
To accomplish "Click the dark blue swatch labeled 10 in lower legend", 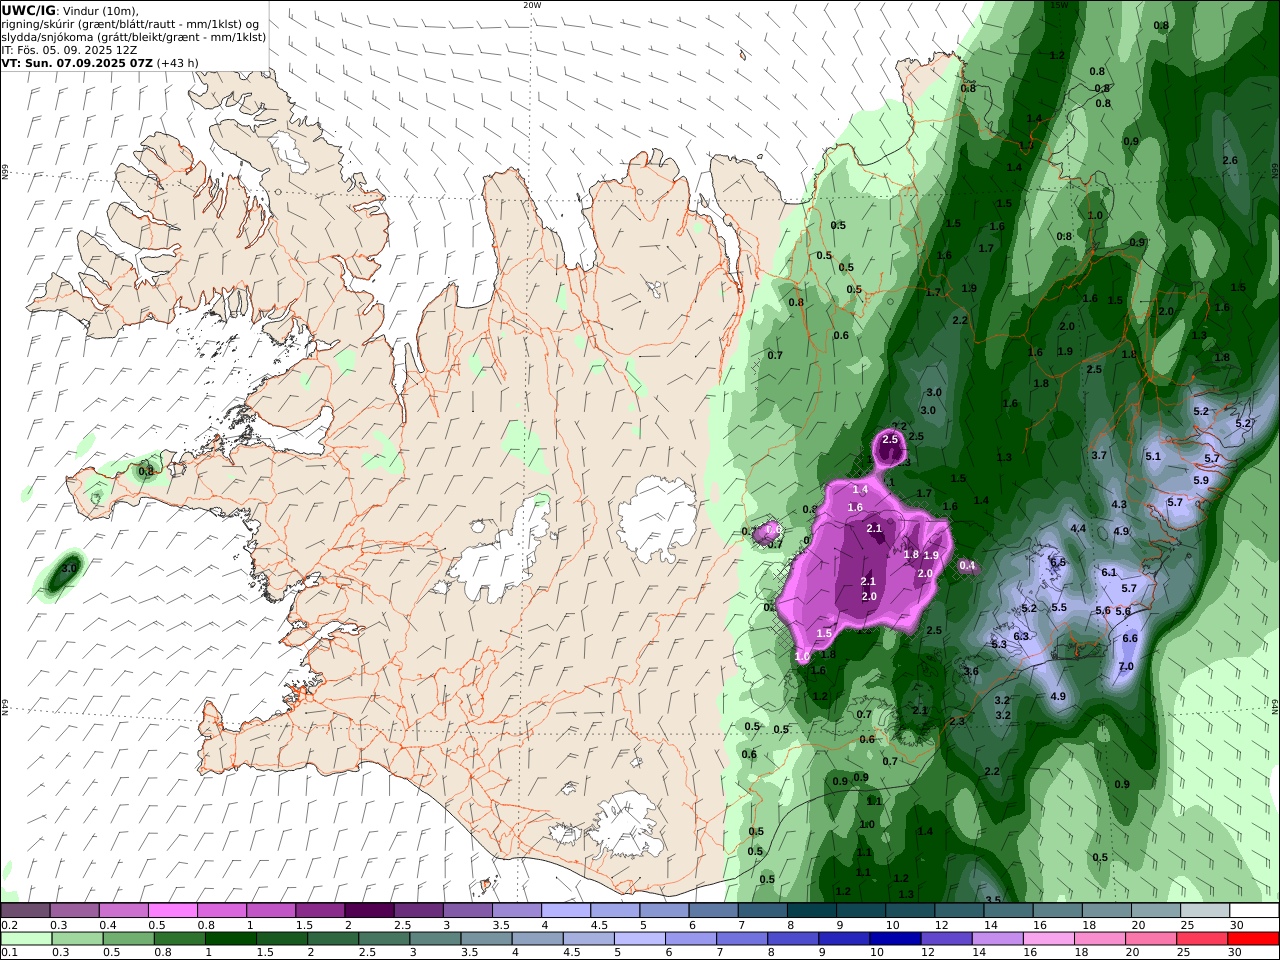I will [x=895, y=939].
